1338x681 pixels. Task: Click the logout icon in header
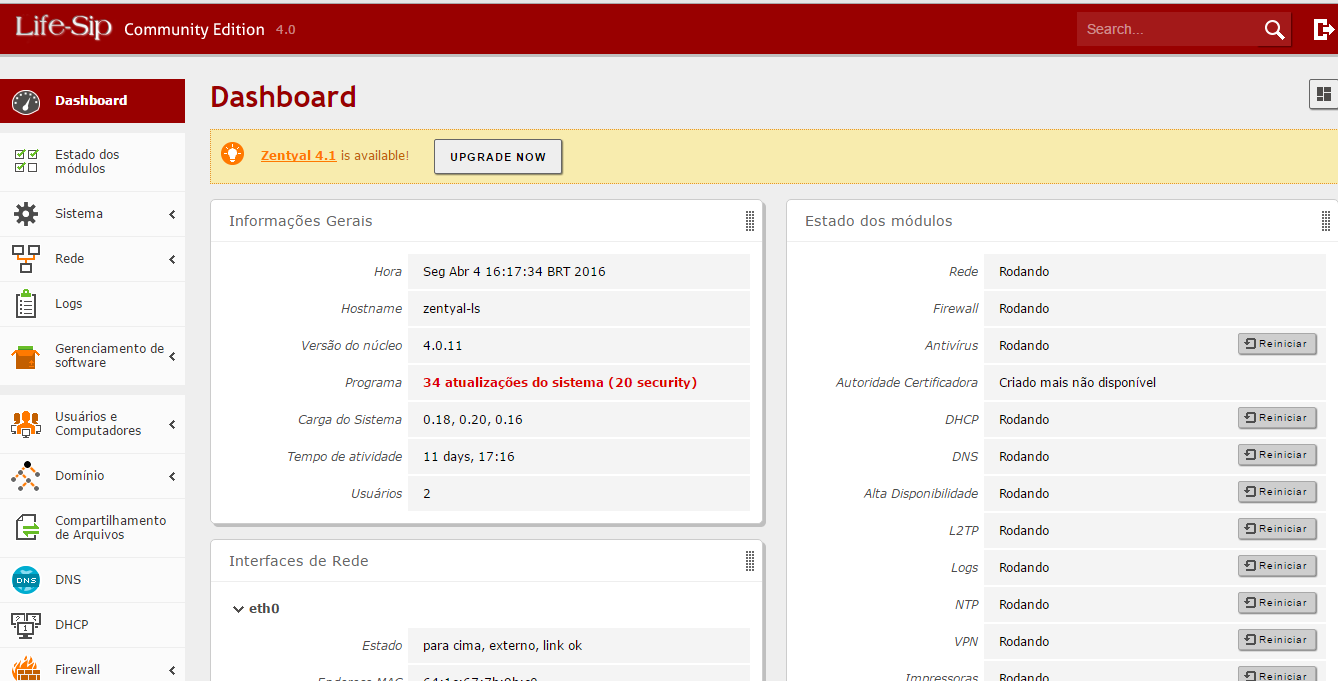tap(1323, 30)
